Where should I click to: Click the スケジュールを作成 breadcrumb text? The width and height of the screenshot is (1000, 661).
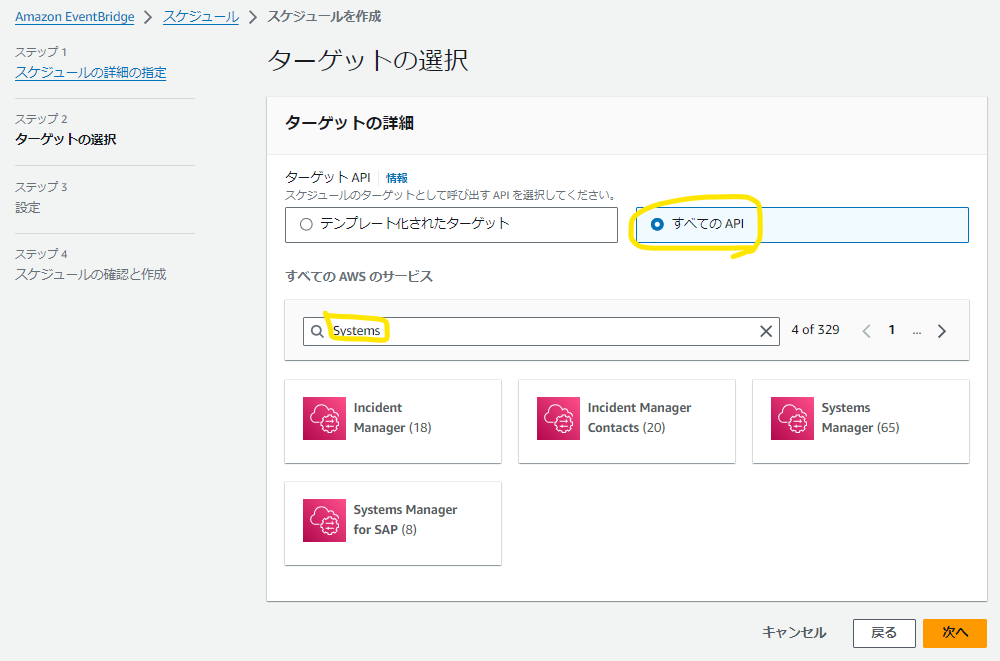(x=324, y=17)
